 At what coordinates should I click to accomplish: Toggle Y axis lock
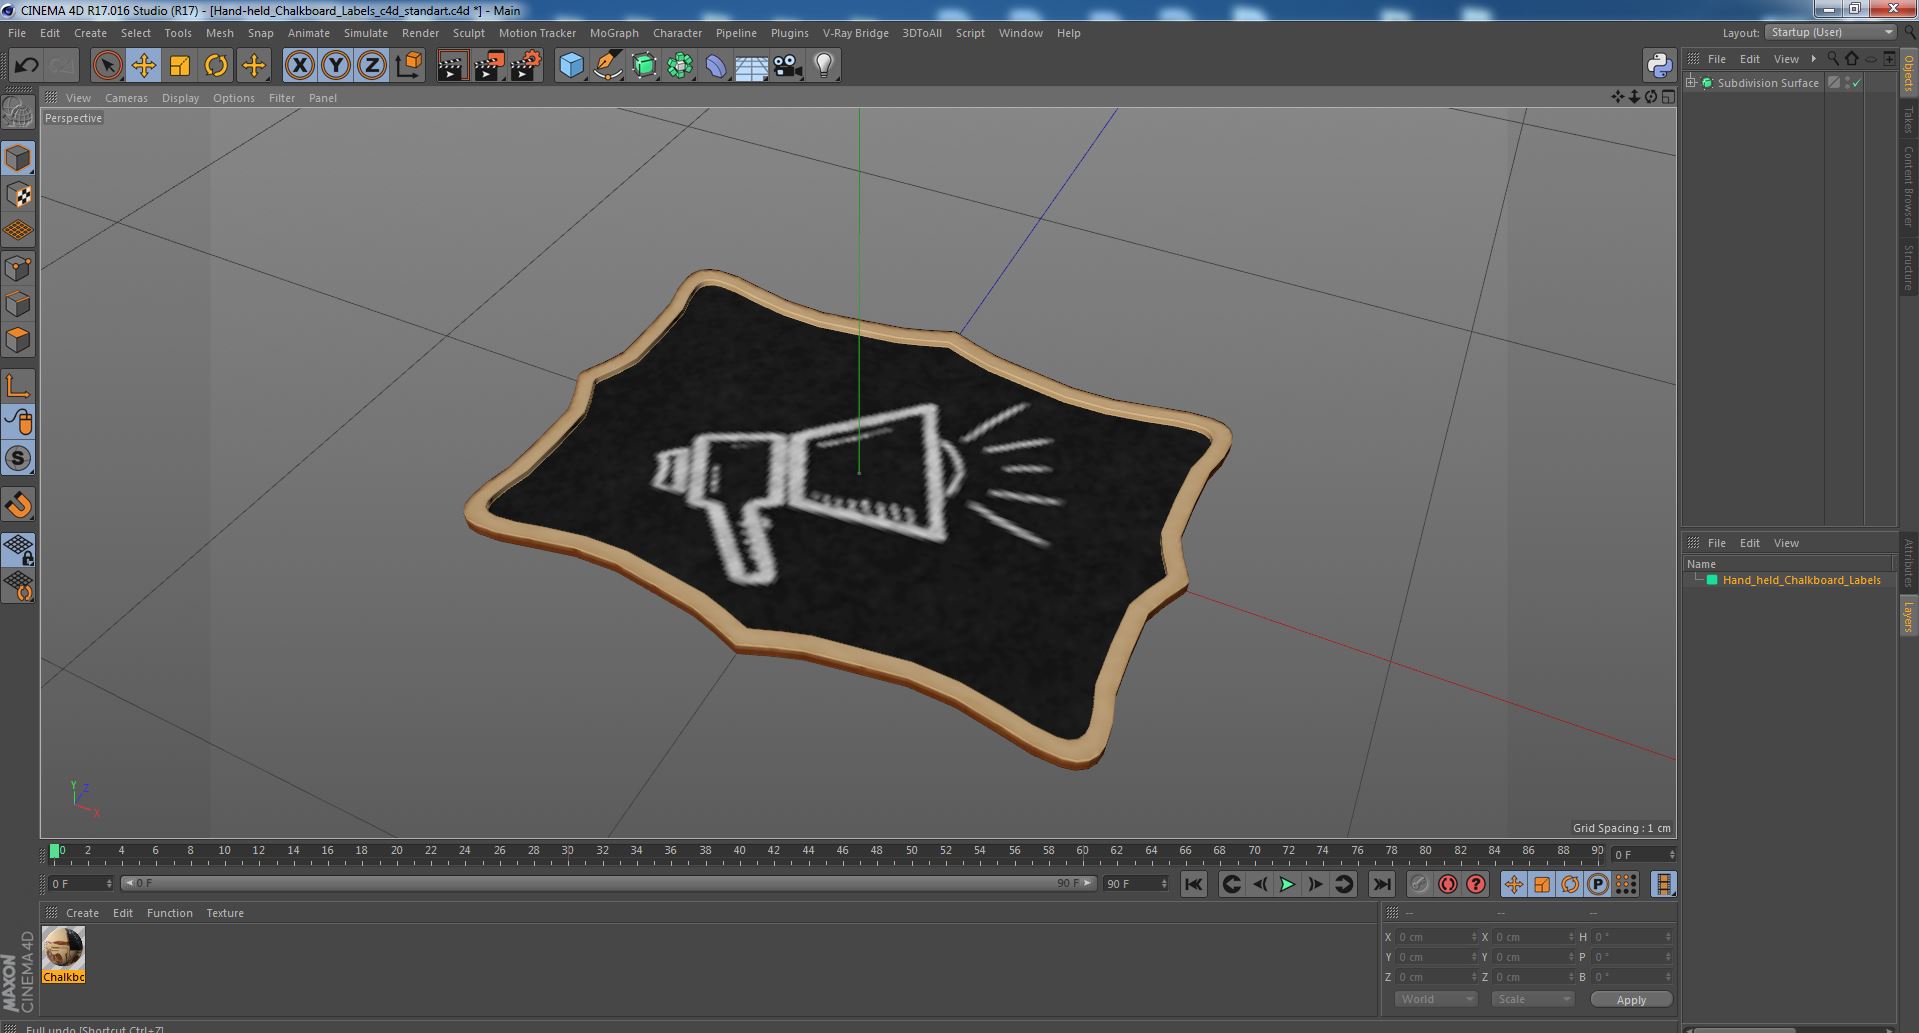click(335, 66)
